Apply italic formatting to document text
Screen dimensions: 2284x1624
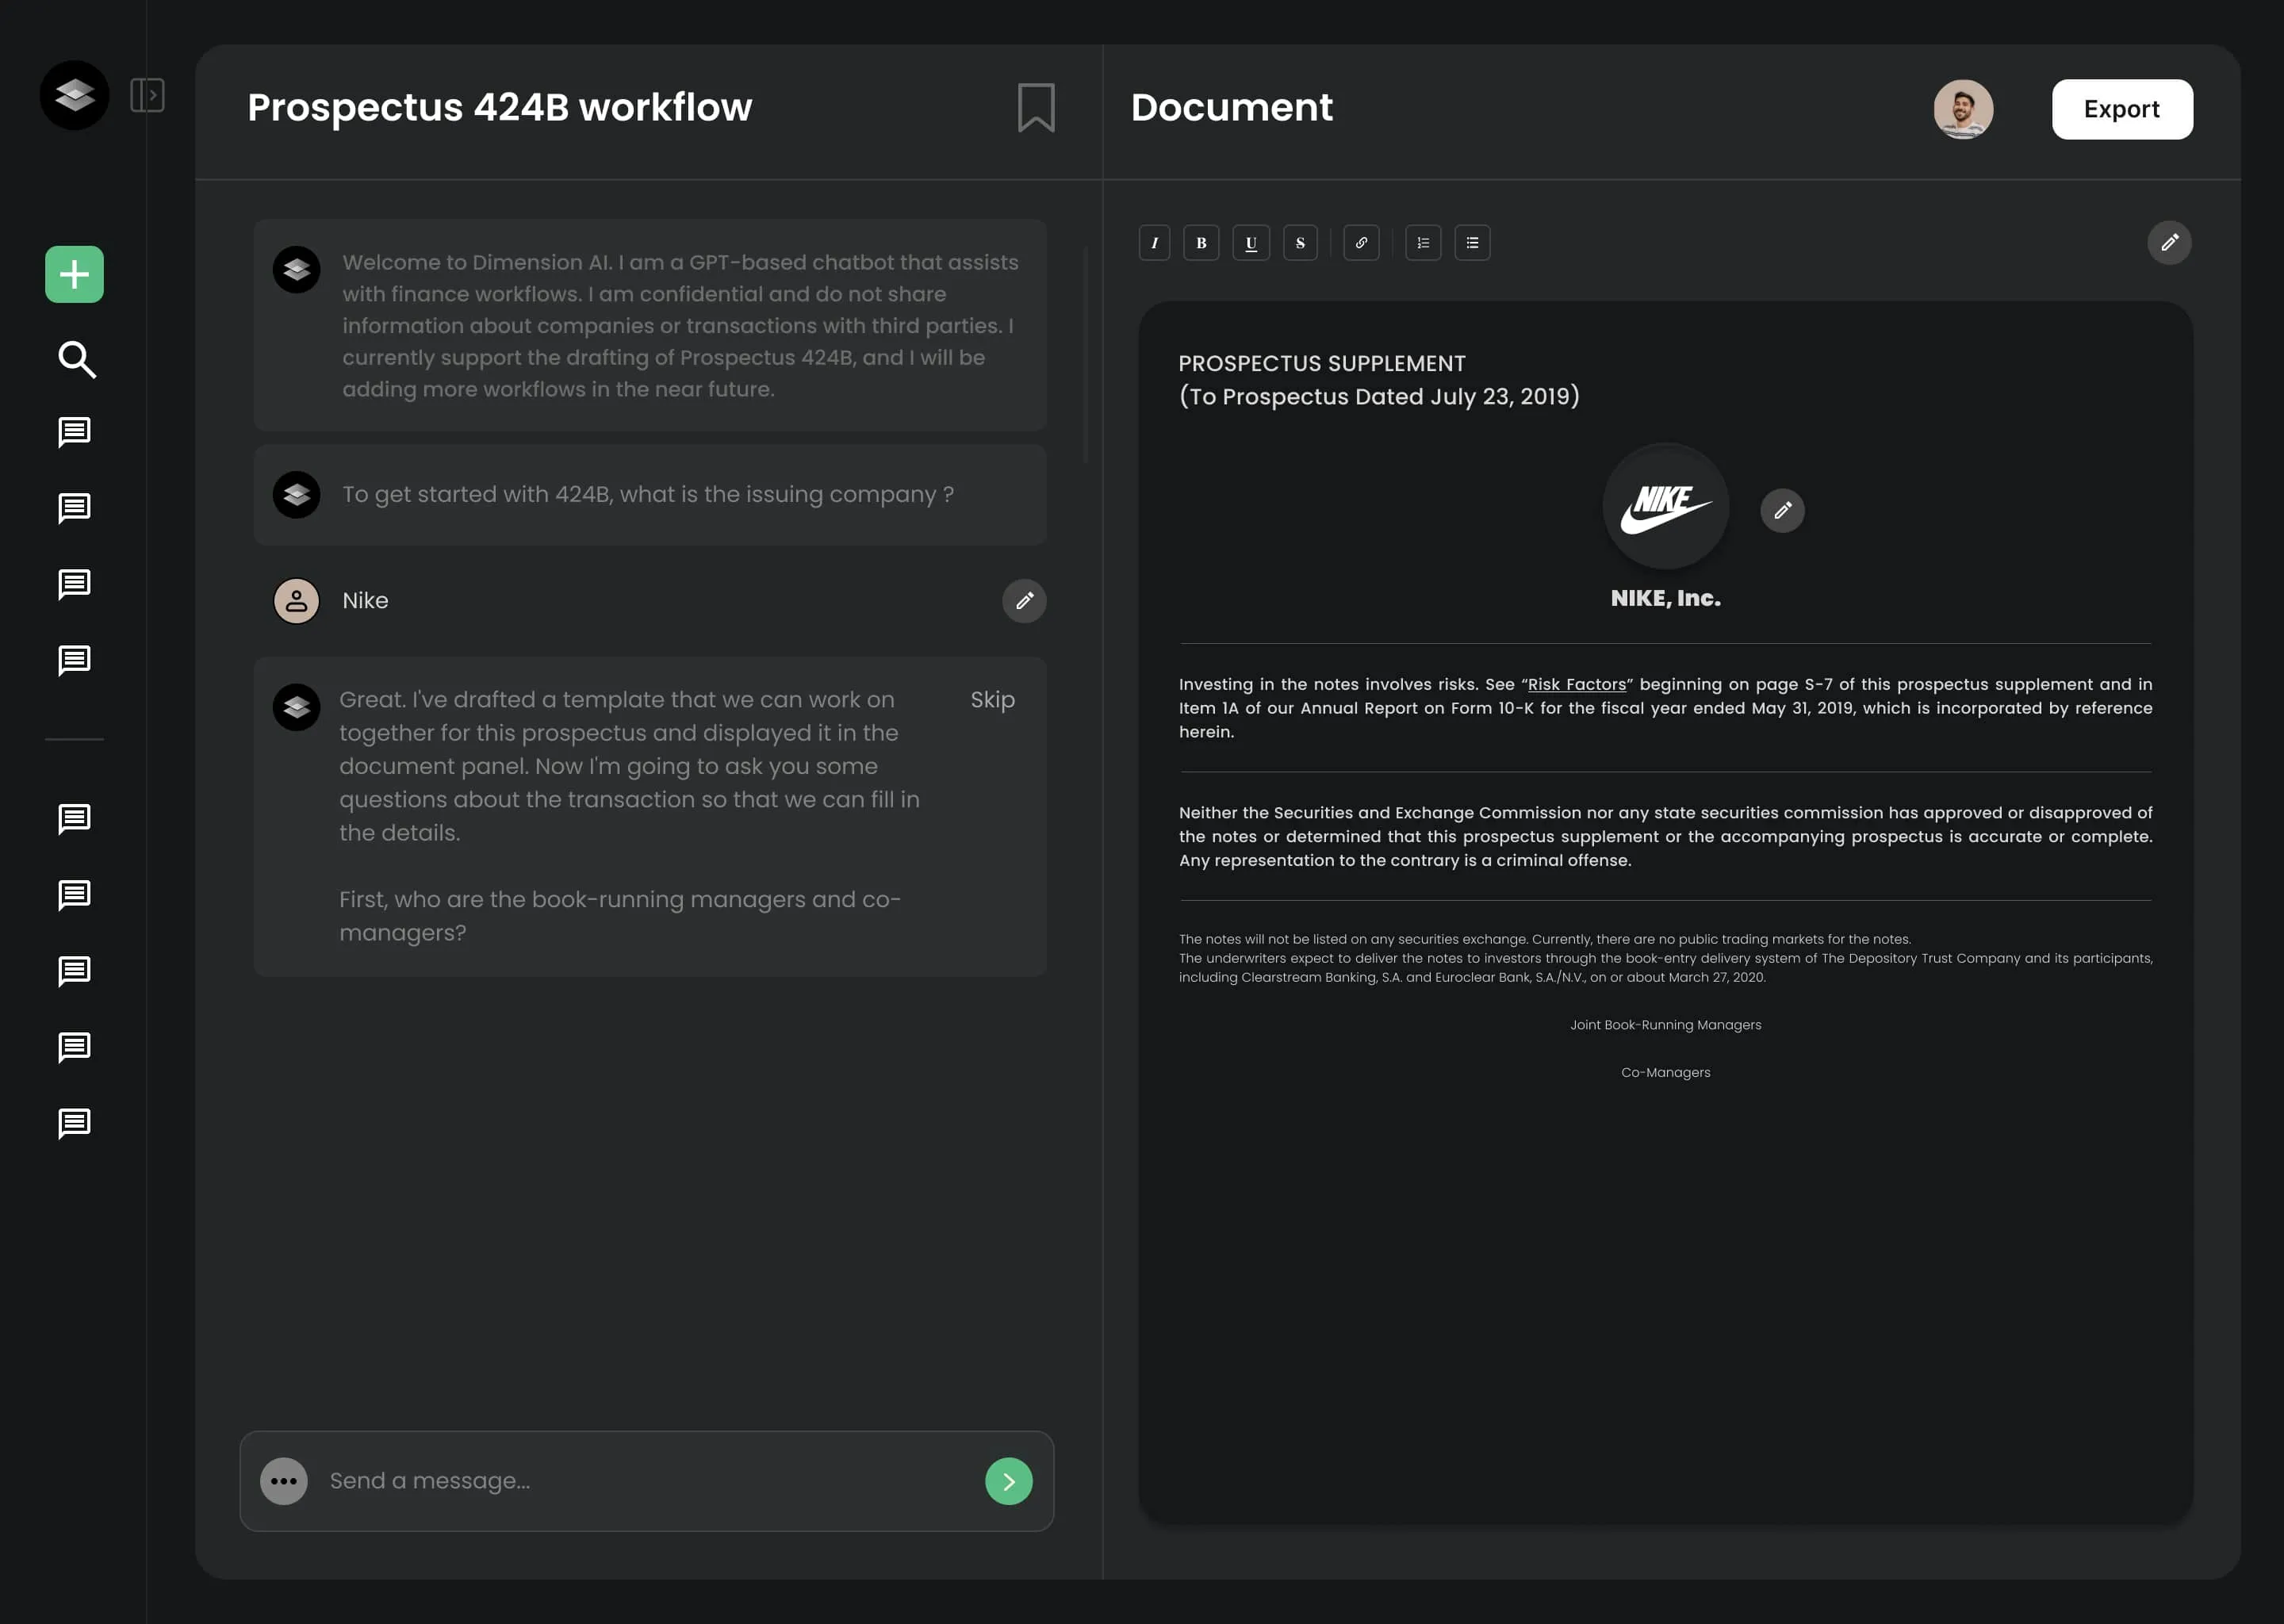(1155, 242)
